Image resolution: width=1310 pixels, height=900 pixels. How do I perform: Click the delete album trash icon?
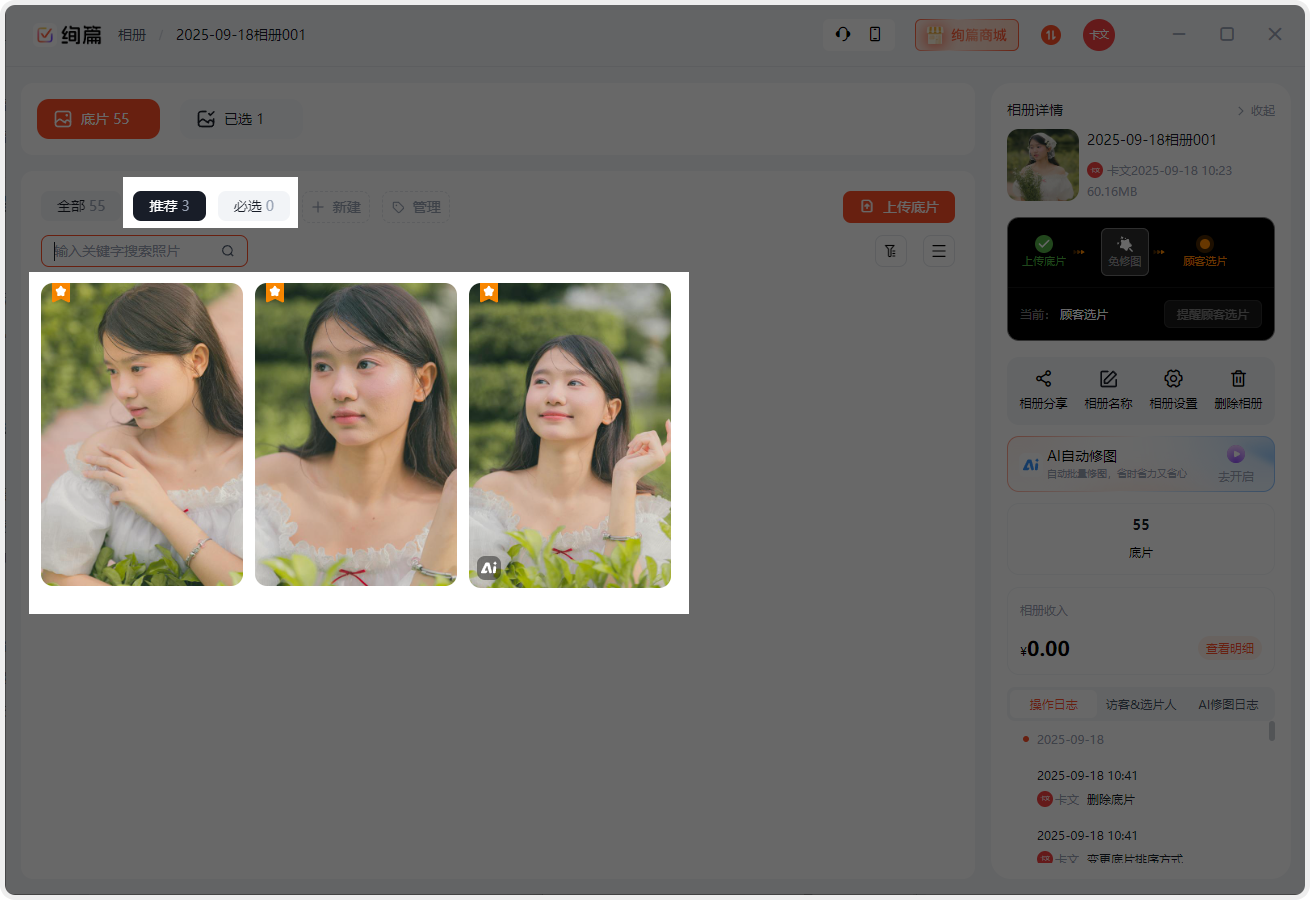click(1238, 379)
